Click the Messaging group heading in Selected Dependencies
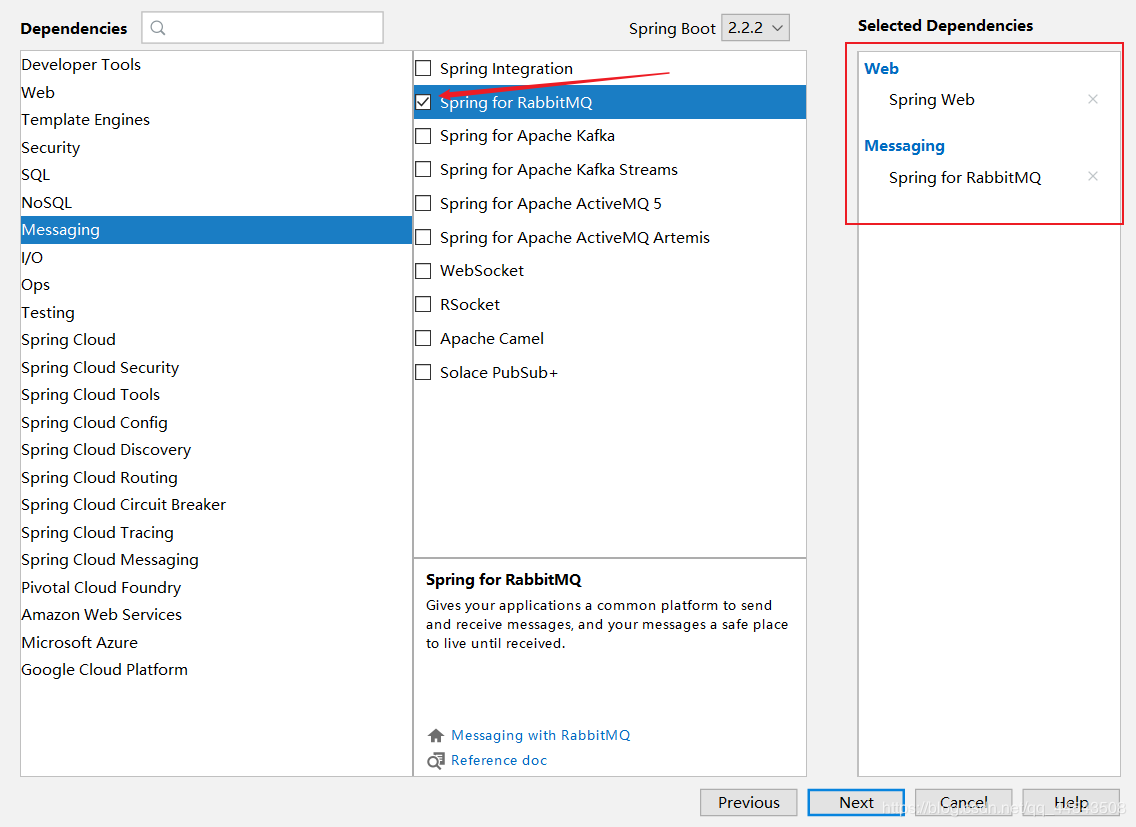This screenshot has height=827, width=1136. [x=904, y=146]
